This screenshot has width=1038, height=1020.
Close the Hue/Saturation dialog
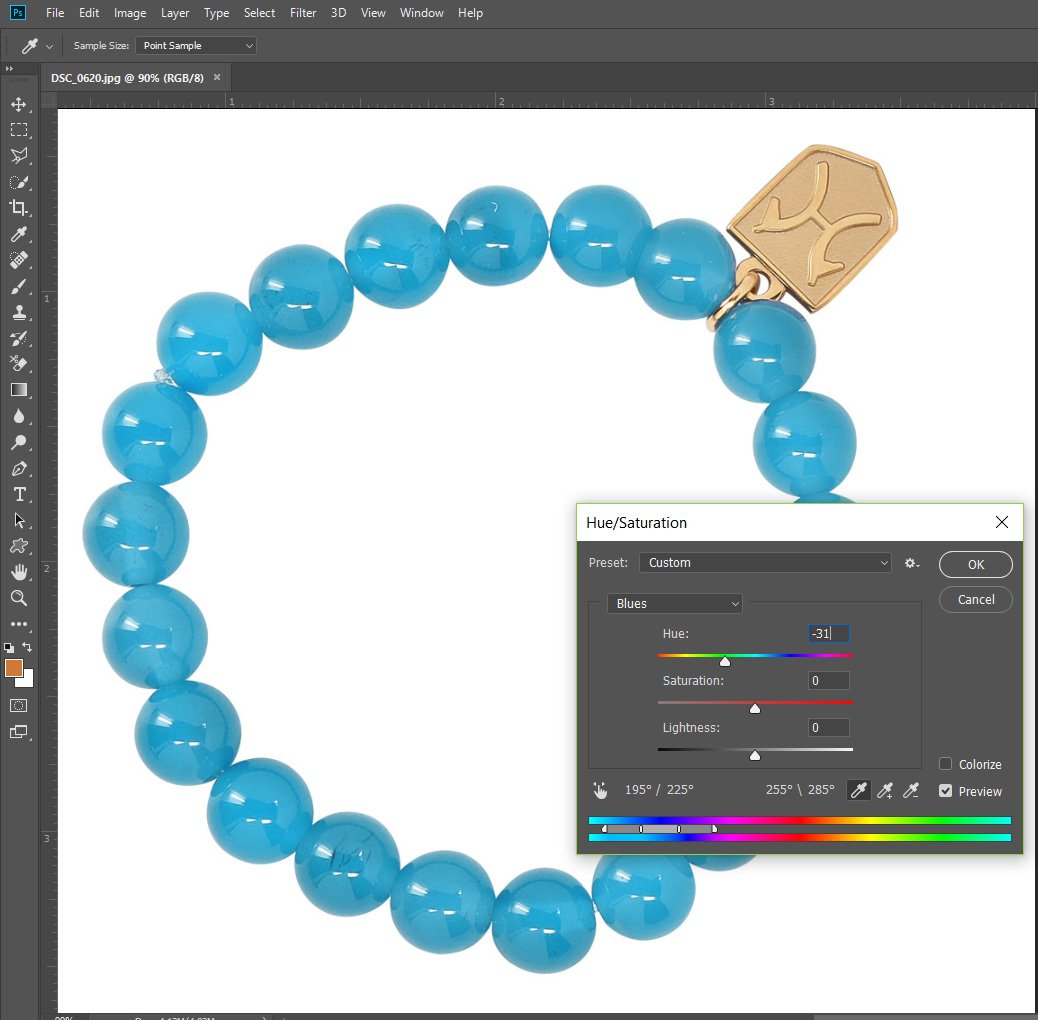1002,522
